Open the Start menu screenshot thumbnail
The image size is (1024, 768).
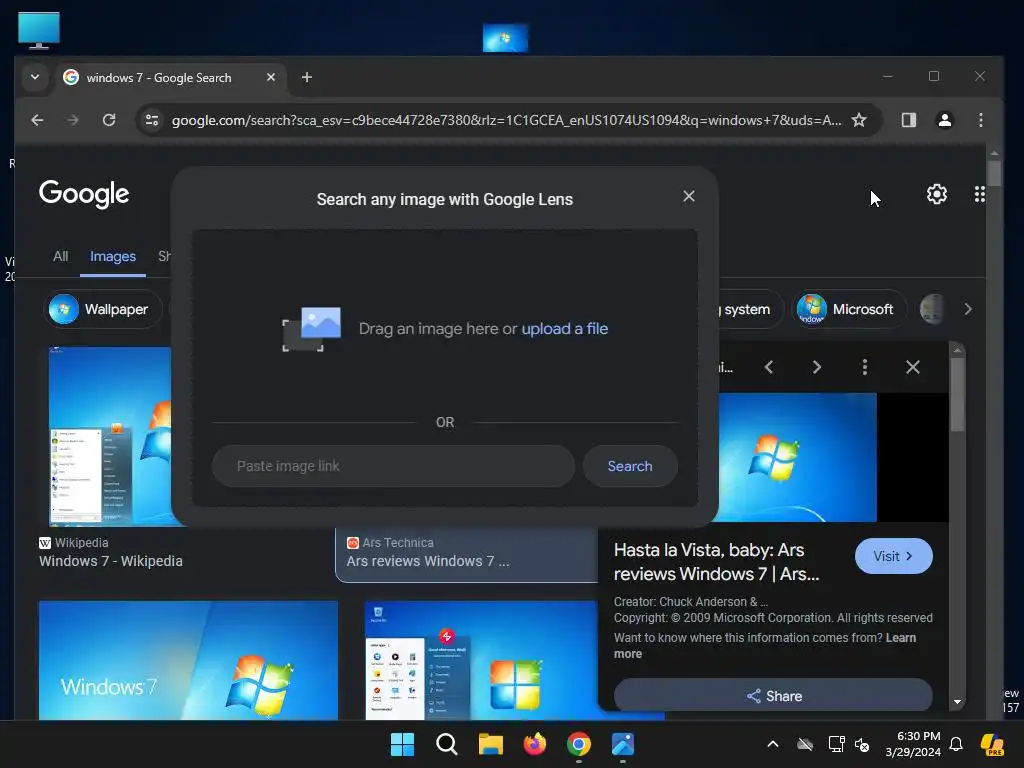point(481,660)
